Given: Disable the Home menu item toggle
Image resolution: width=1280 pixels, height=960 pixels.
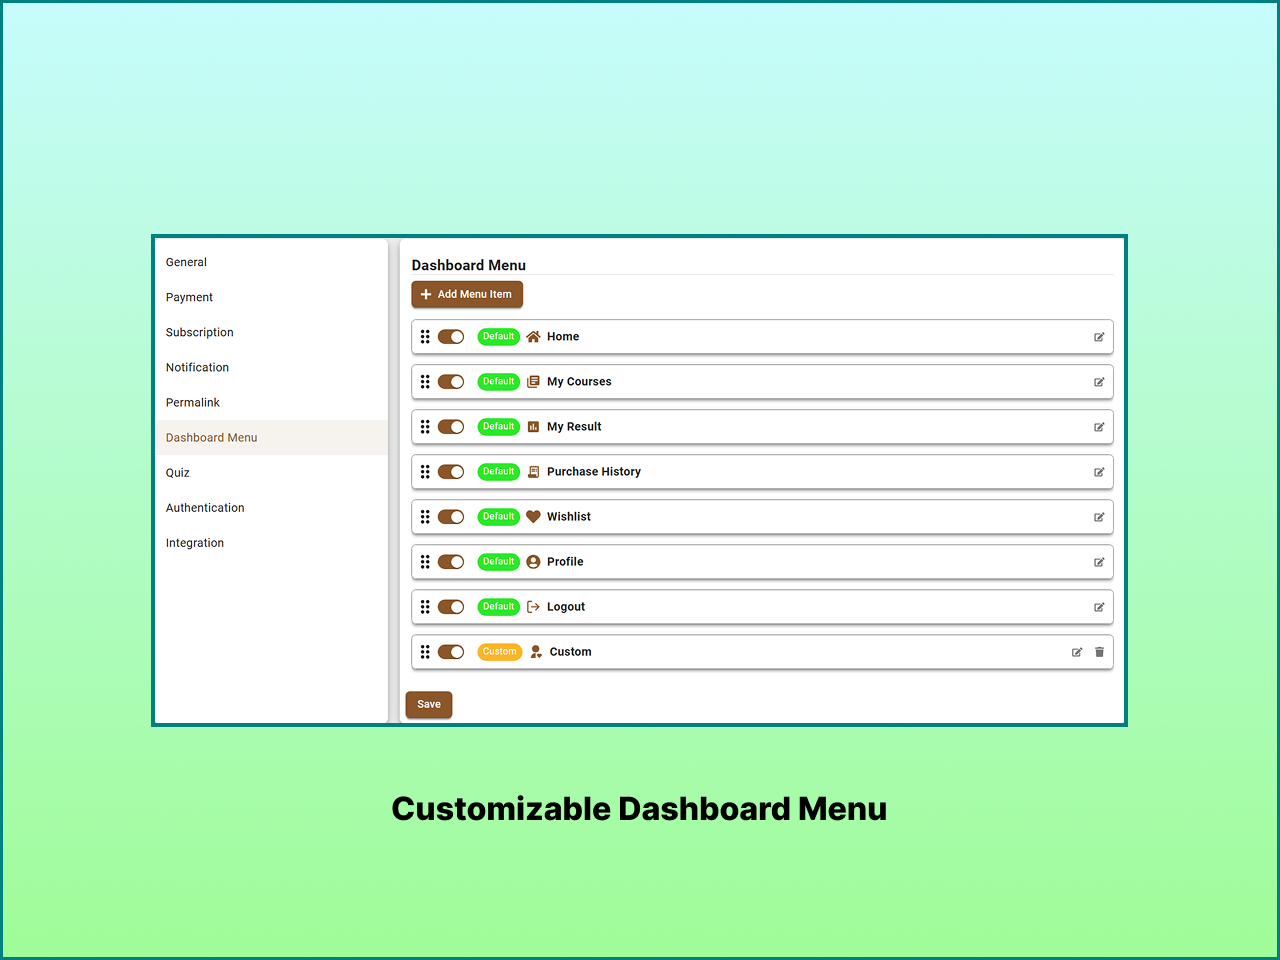Looking at the screenshot, I should click(x=451, y=337).
